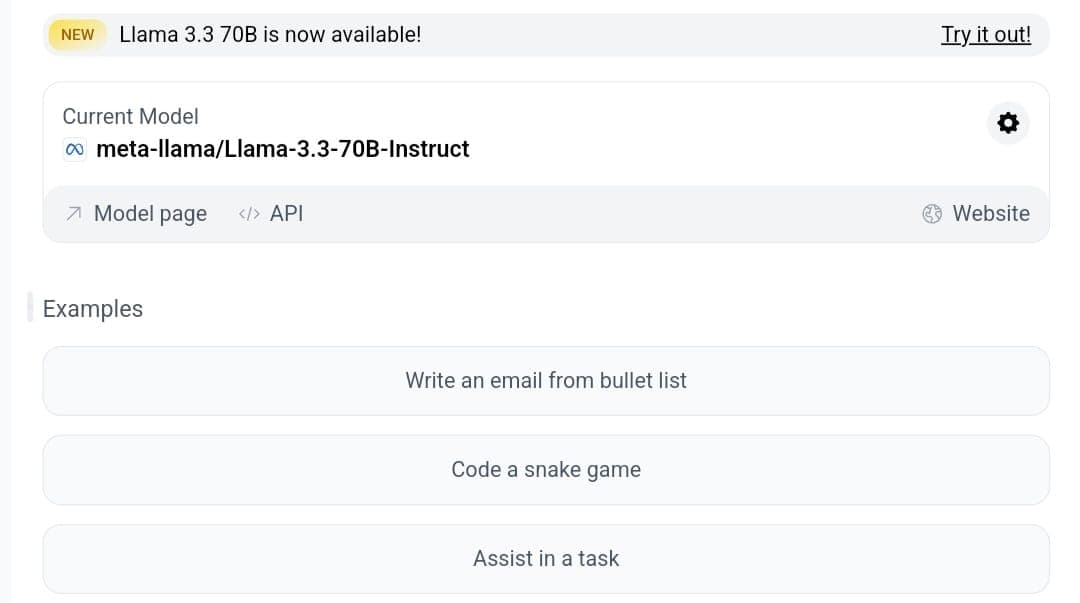Open the API link
Viewport: 1080px width, 603px height.
click(285, 213)
